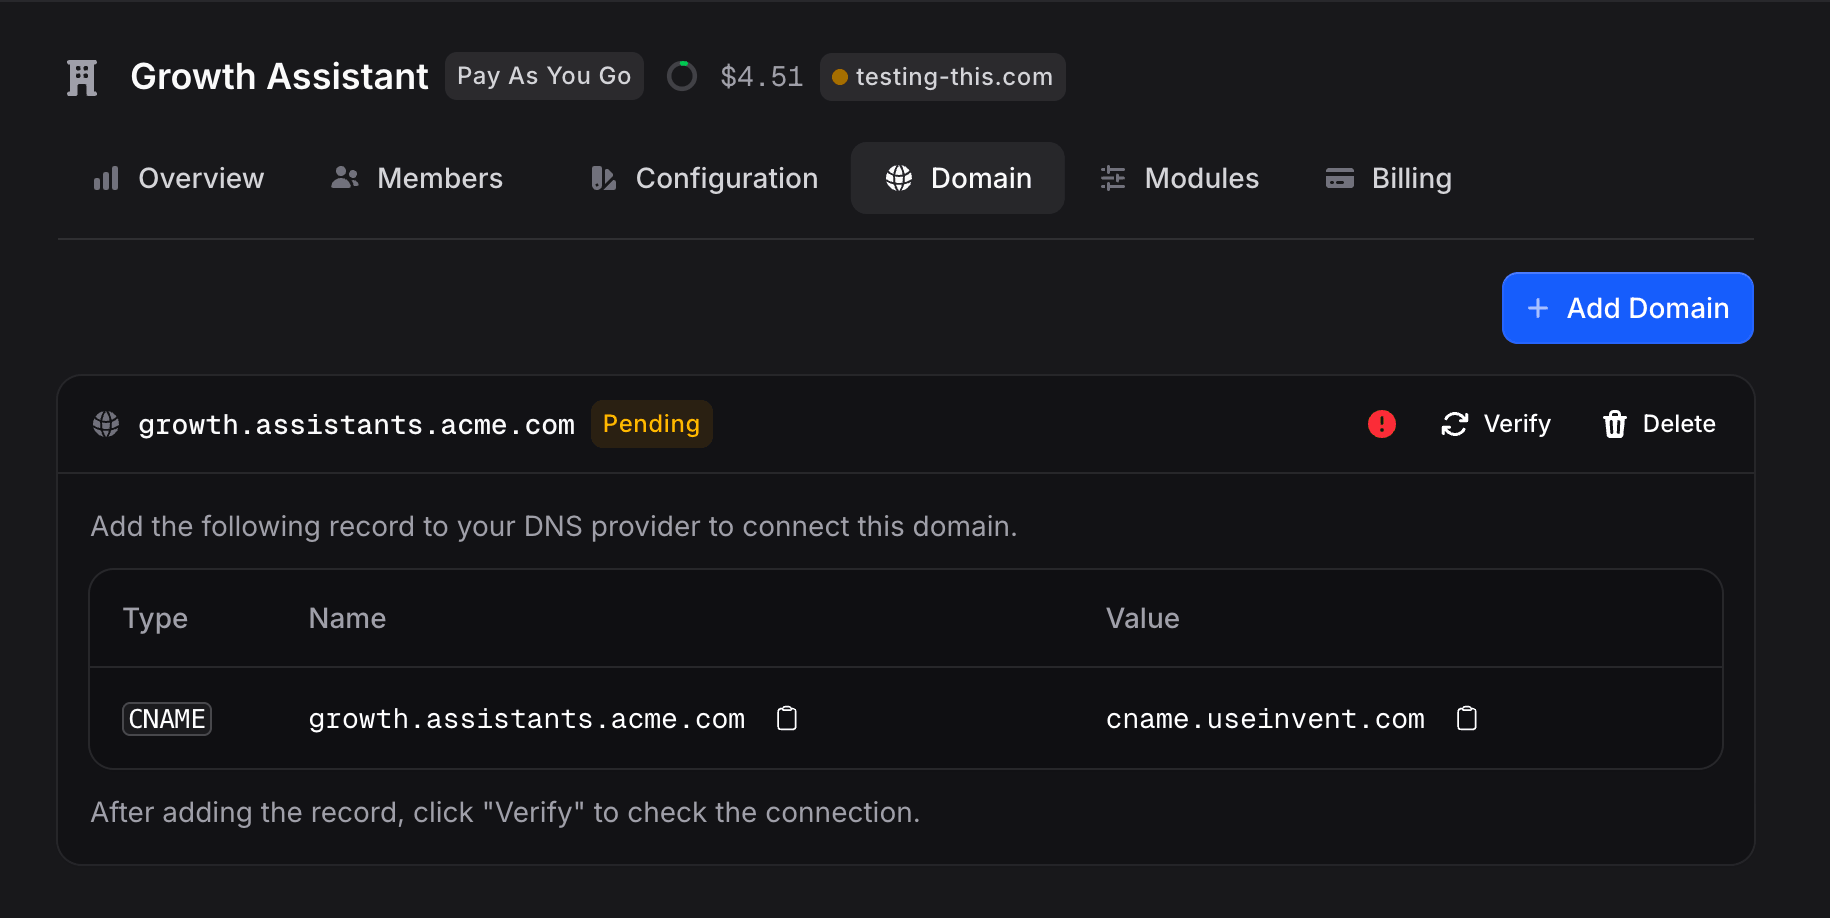Click the globe icon beside growth.assistants.acme.com header
The width and height of the screenshot is (1830, 918).
coord(106,424)
